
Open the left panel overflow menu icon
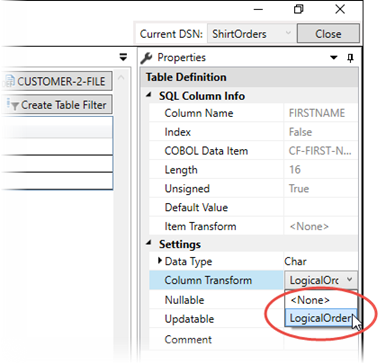pyautogui.click(x=123, y=57)
